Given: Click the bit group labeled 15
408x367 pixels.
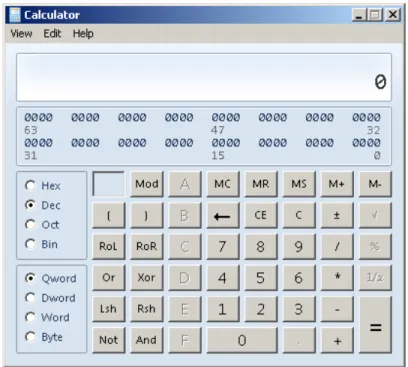Looking at the screenshot, I should [226, 143].
